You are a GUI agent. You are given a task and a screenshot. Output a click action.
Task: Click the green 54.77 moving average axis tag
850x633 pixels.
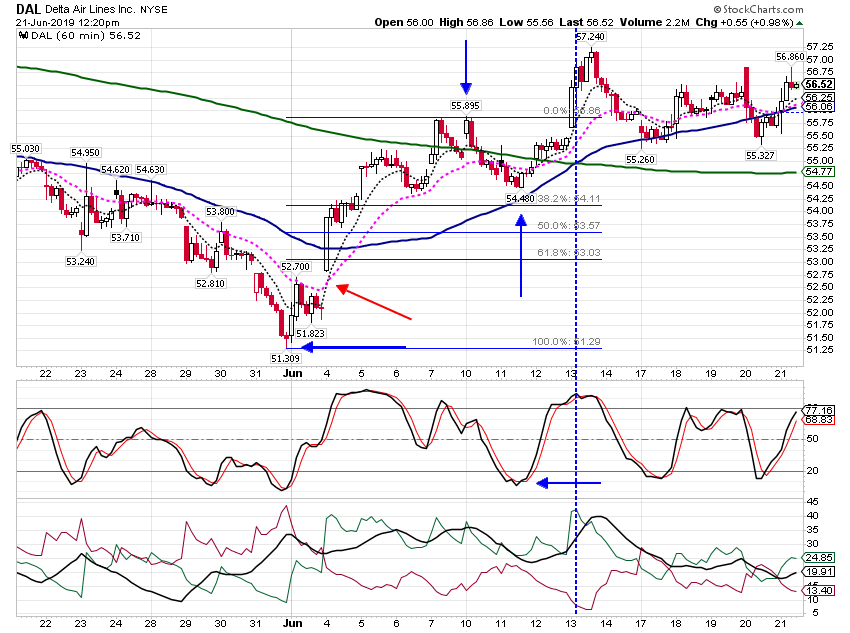point(819,172)
